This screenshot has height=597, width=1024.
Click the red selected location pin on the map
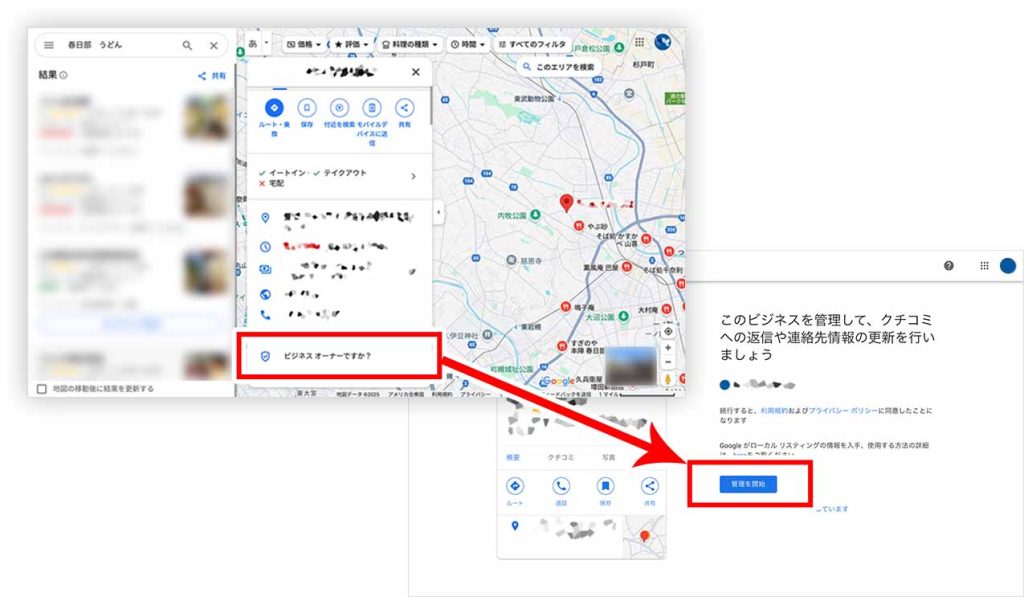567,203
